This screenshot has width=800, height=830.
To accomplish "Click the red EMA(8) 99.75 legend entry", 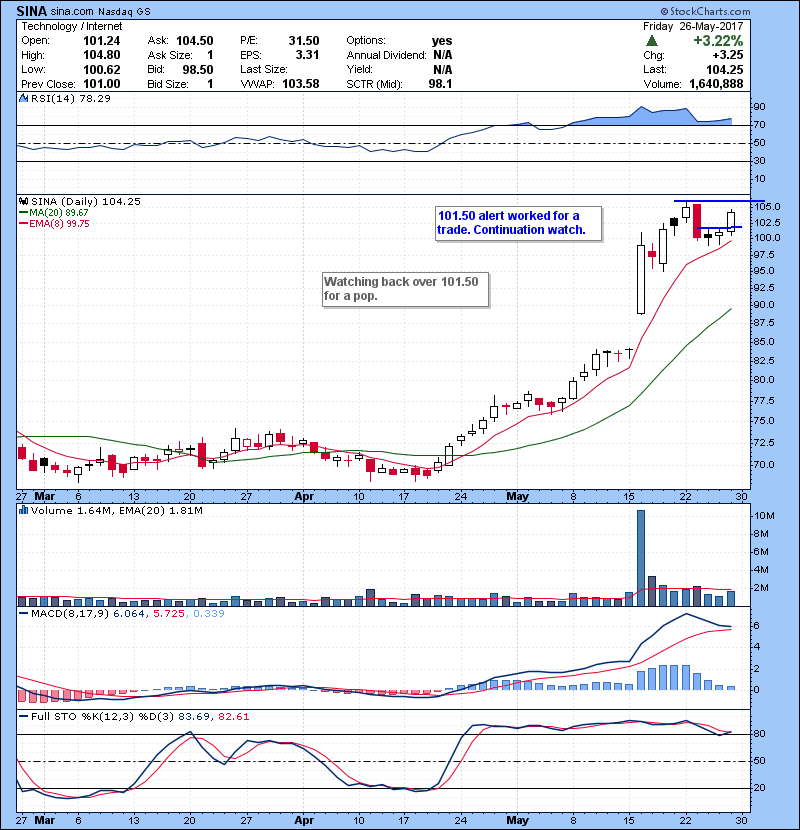I will pyautogui.click(x=54, y=223).
